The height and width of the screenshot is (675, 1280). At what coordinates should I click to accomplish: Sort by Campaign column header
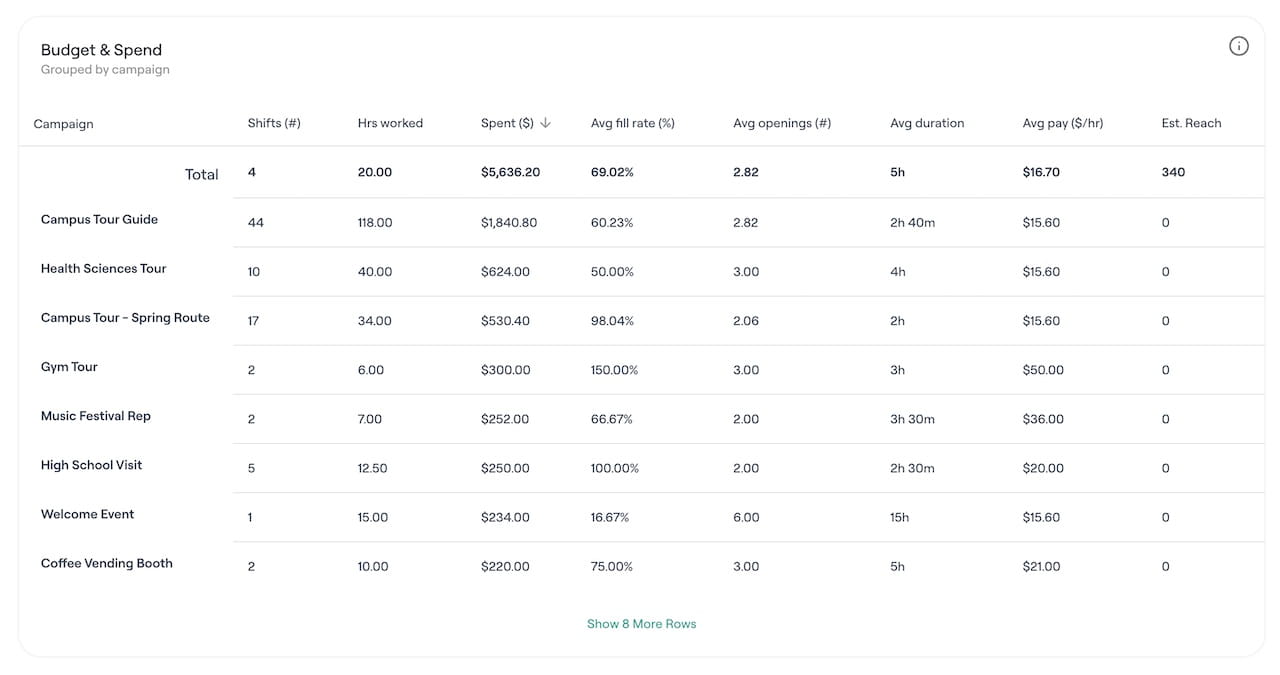pyautogui.click(x=63, y=124)
